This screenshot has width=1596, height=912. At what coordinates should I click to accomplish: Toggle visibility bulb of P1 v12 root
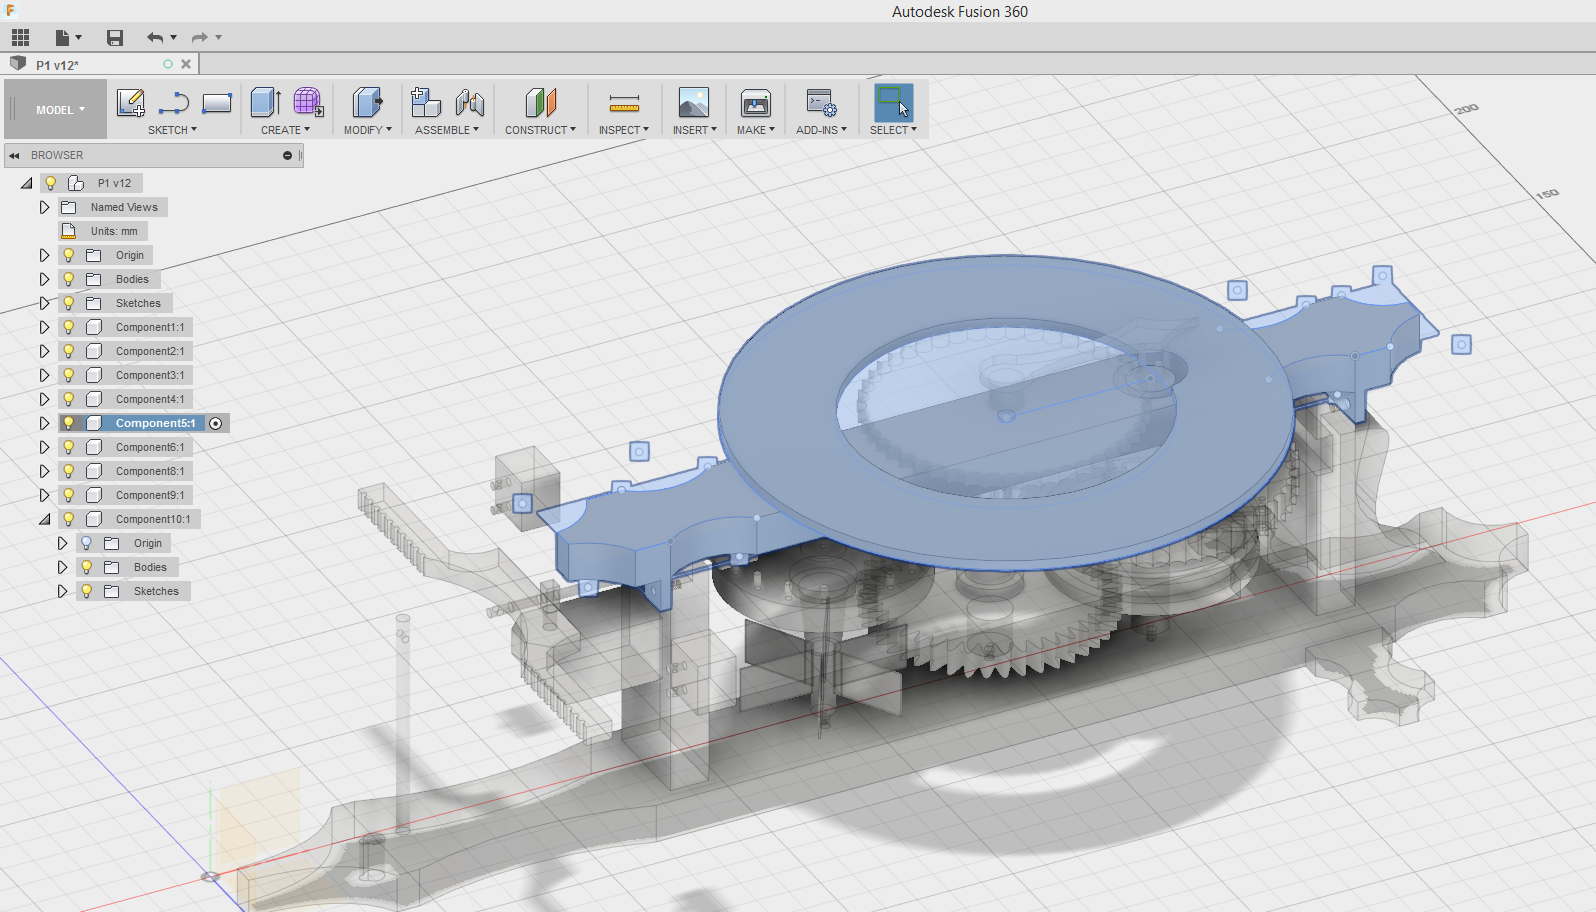point(50,183)
